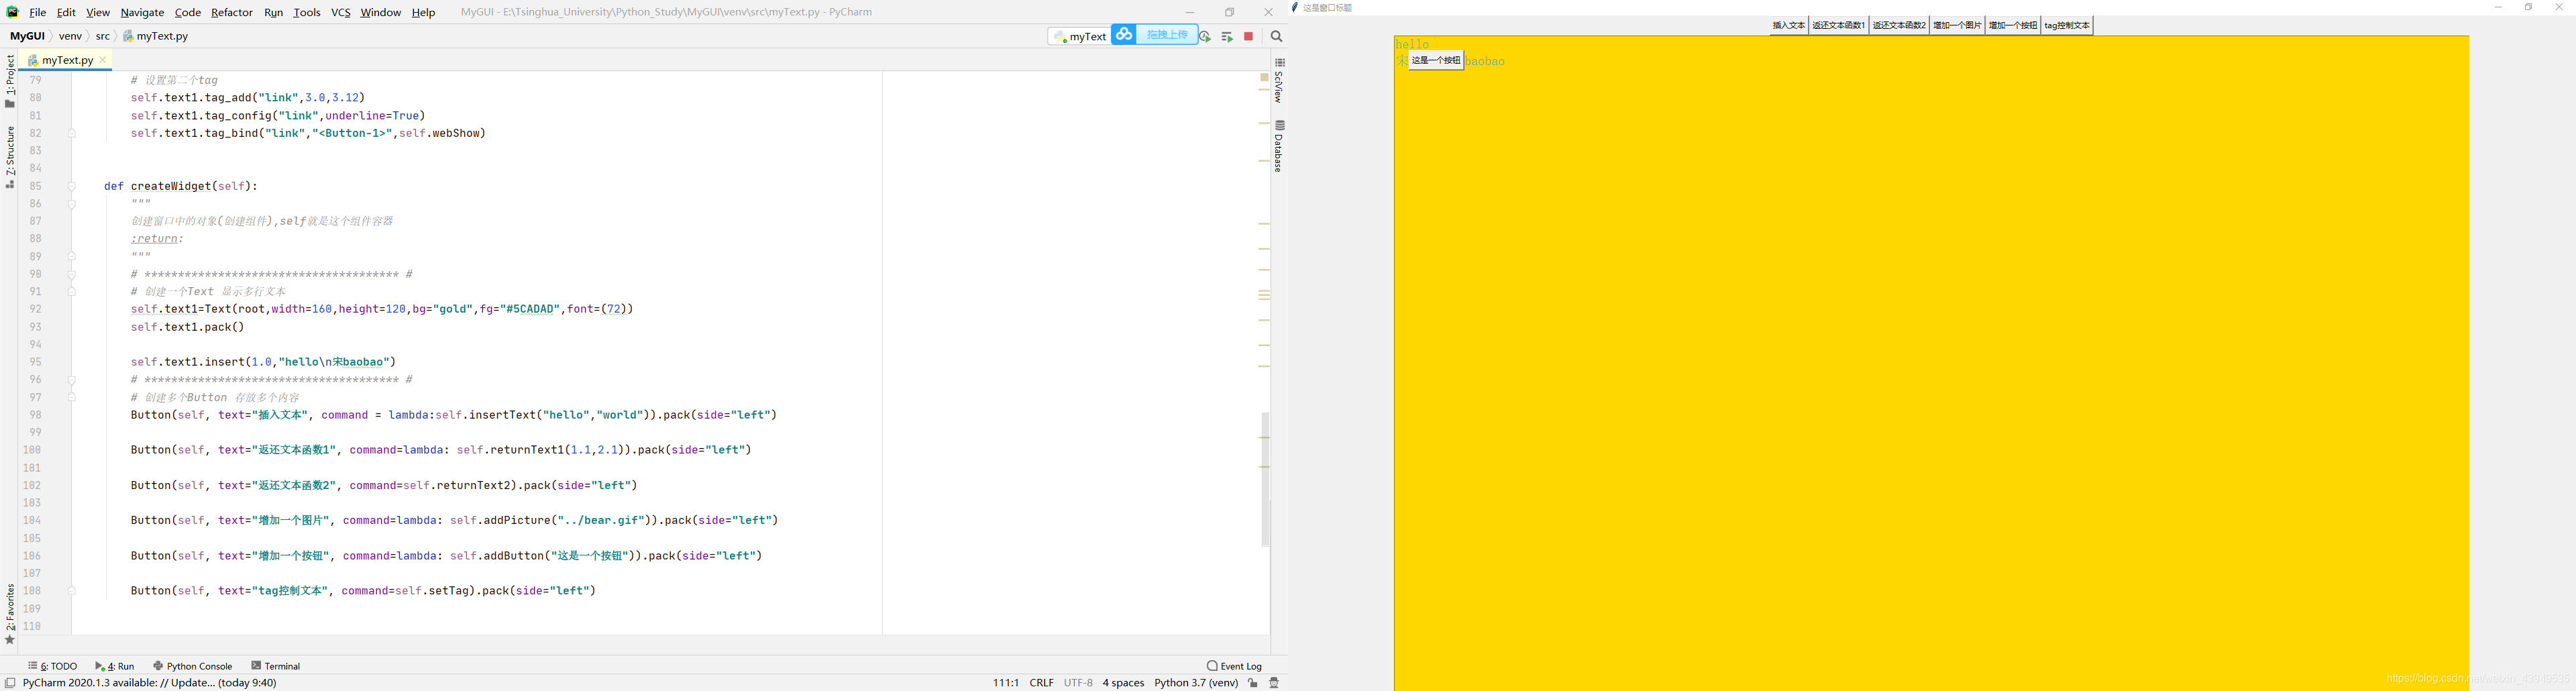This screenshot has width=2576, height=691.
Task: Click the run with coverage icon
Action: pyautogui.click(x=1205, y=37)
